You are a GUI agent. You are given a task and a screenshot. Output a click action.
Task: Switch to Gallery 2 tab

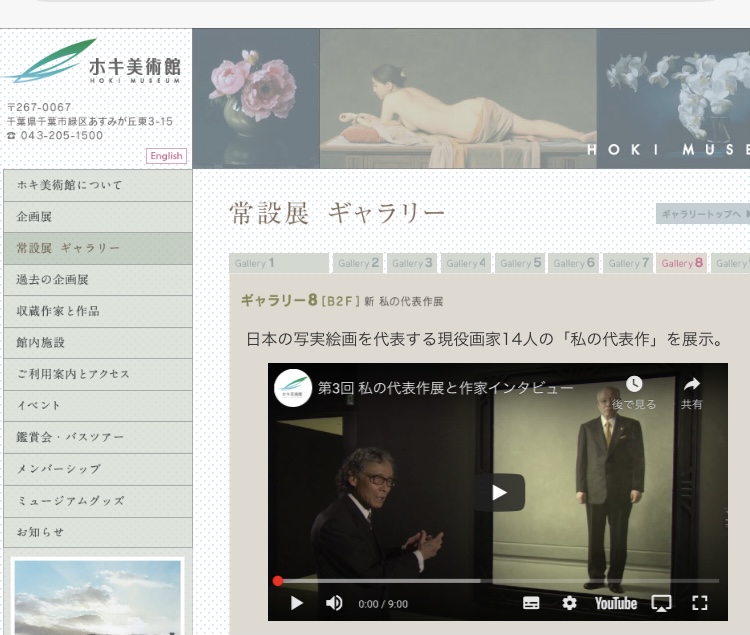358,263
